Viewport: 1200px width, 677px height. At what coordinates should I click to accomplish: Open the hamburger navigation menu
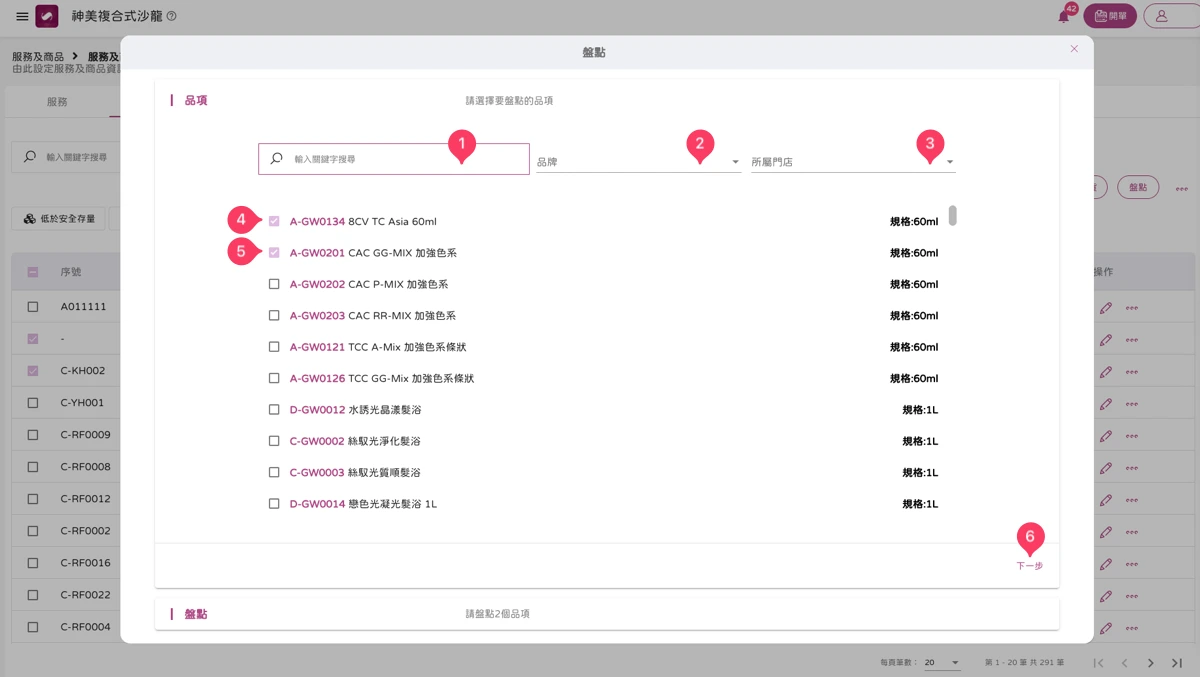click(22, 16)
